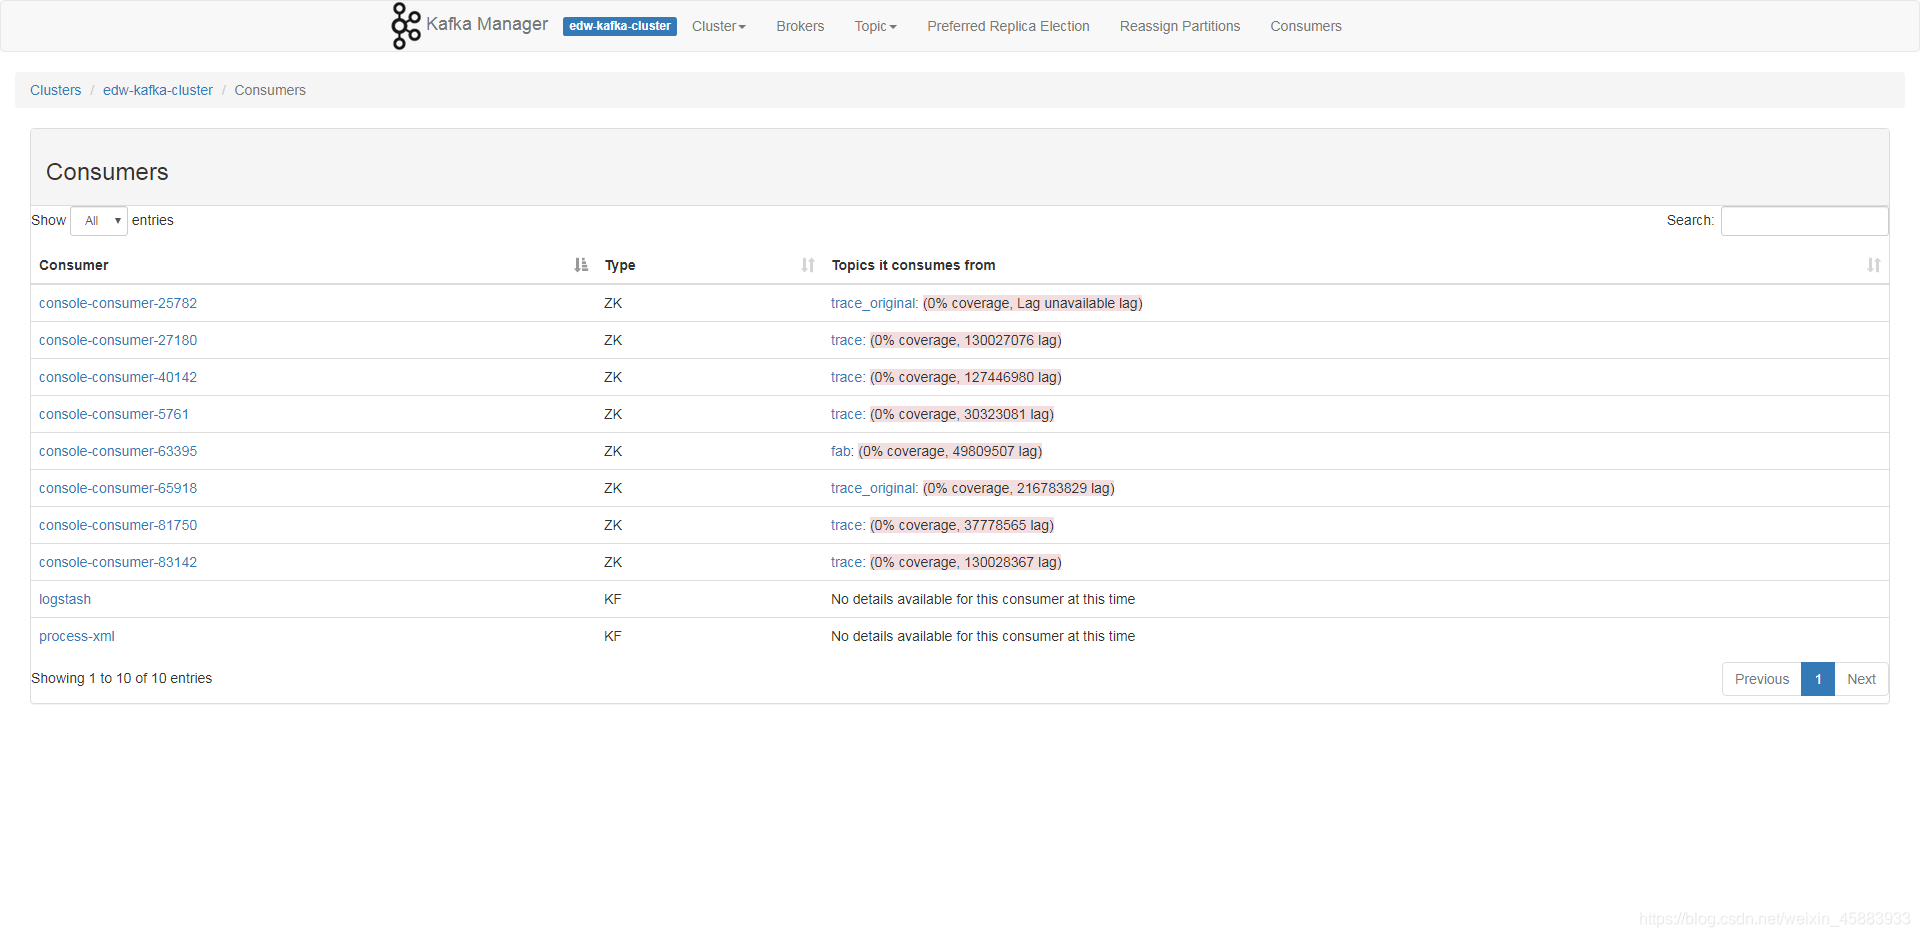Go to Clusters breadcrumb
Screen dimensions: 1920x937
(x=56, y=90)
